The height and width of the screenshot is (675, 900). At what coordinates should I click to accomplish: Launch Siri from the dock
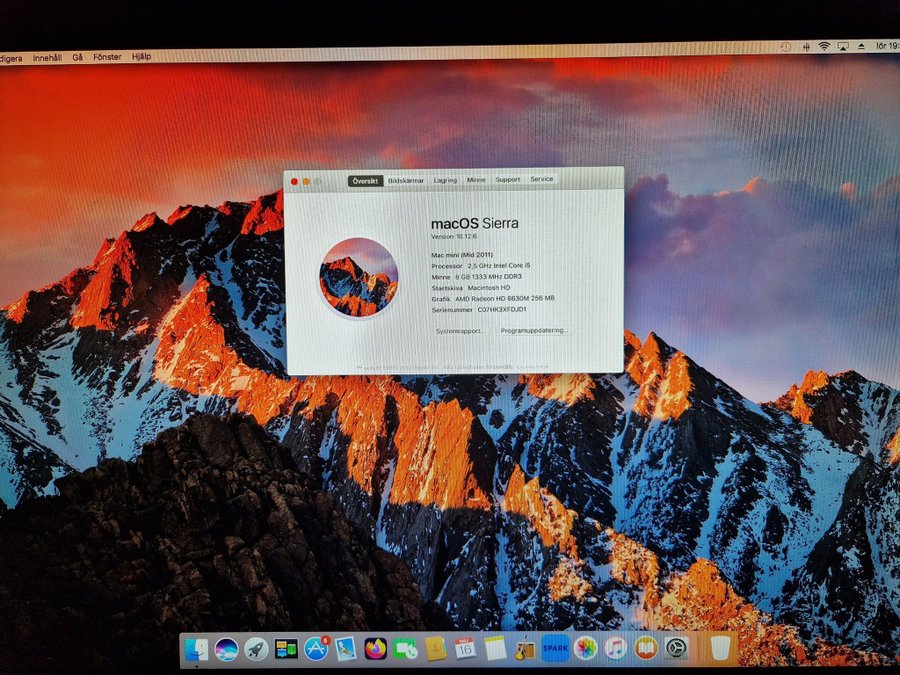point(226,649)
